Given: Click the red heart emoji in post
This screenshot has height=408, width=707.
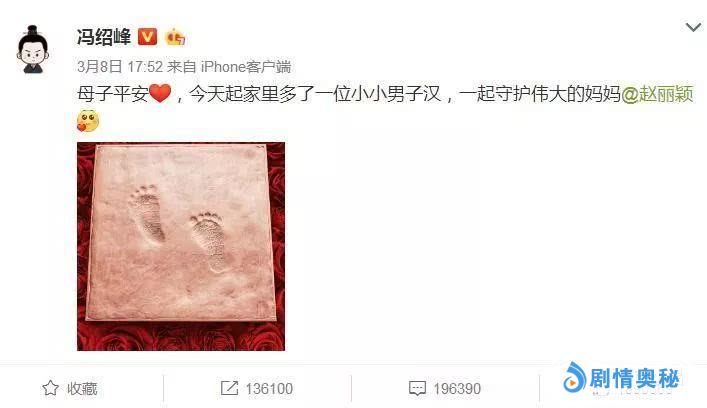Looking at the screenshot, I should [160, 94].
